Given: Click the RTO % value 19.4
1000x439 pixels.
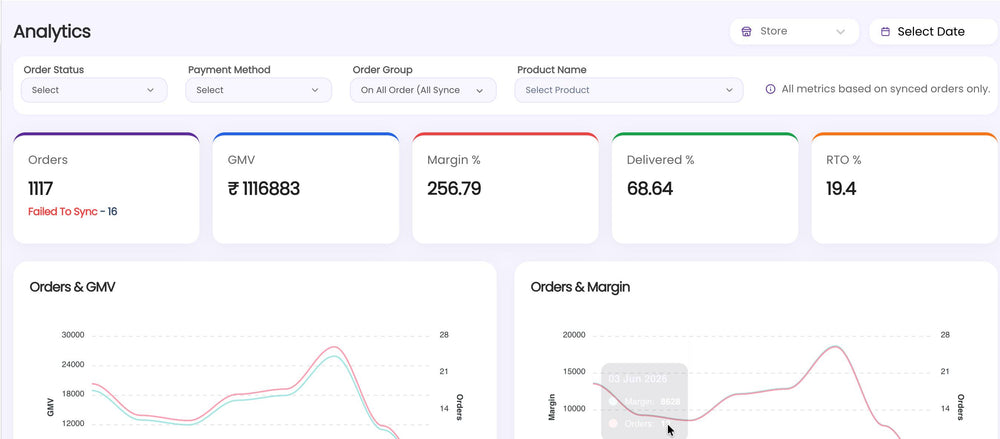Looking at the screenshot, I should [841, 188].
